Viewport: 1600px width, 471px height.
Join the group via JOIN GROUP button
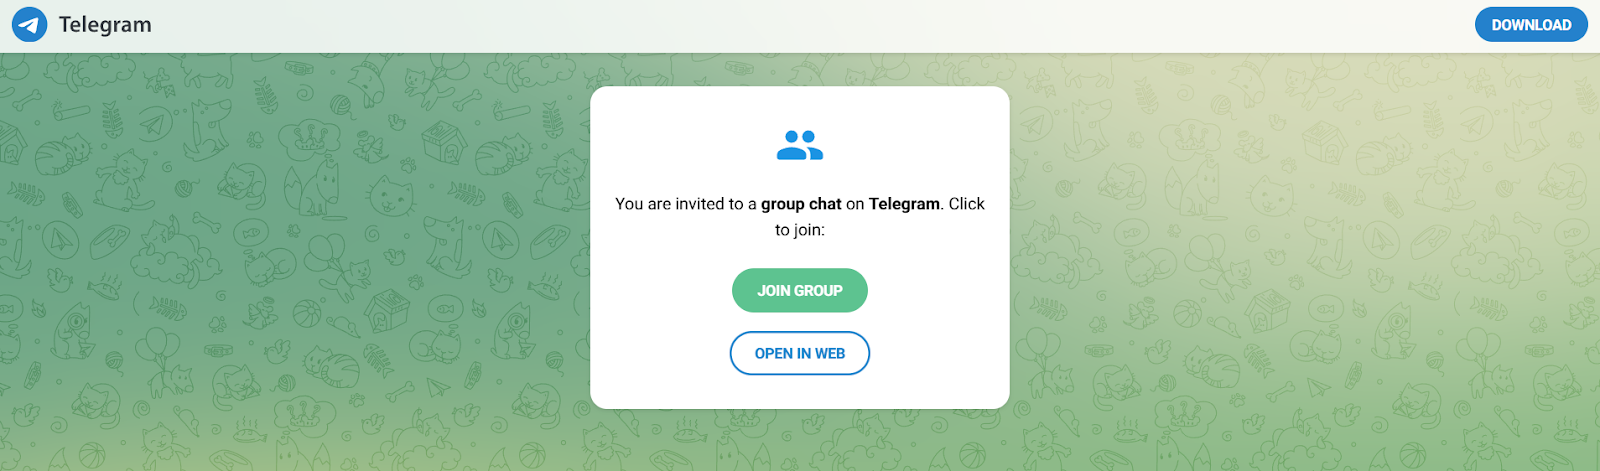[800, 290]
